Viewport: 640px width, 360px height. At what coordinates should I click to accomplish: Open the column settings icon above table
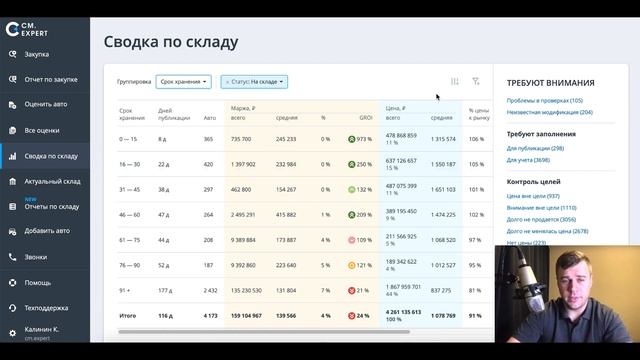[455, 82]
